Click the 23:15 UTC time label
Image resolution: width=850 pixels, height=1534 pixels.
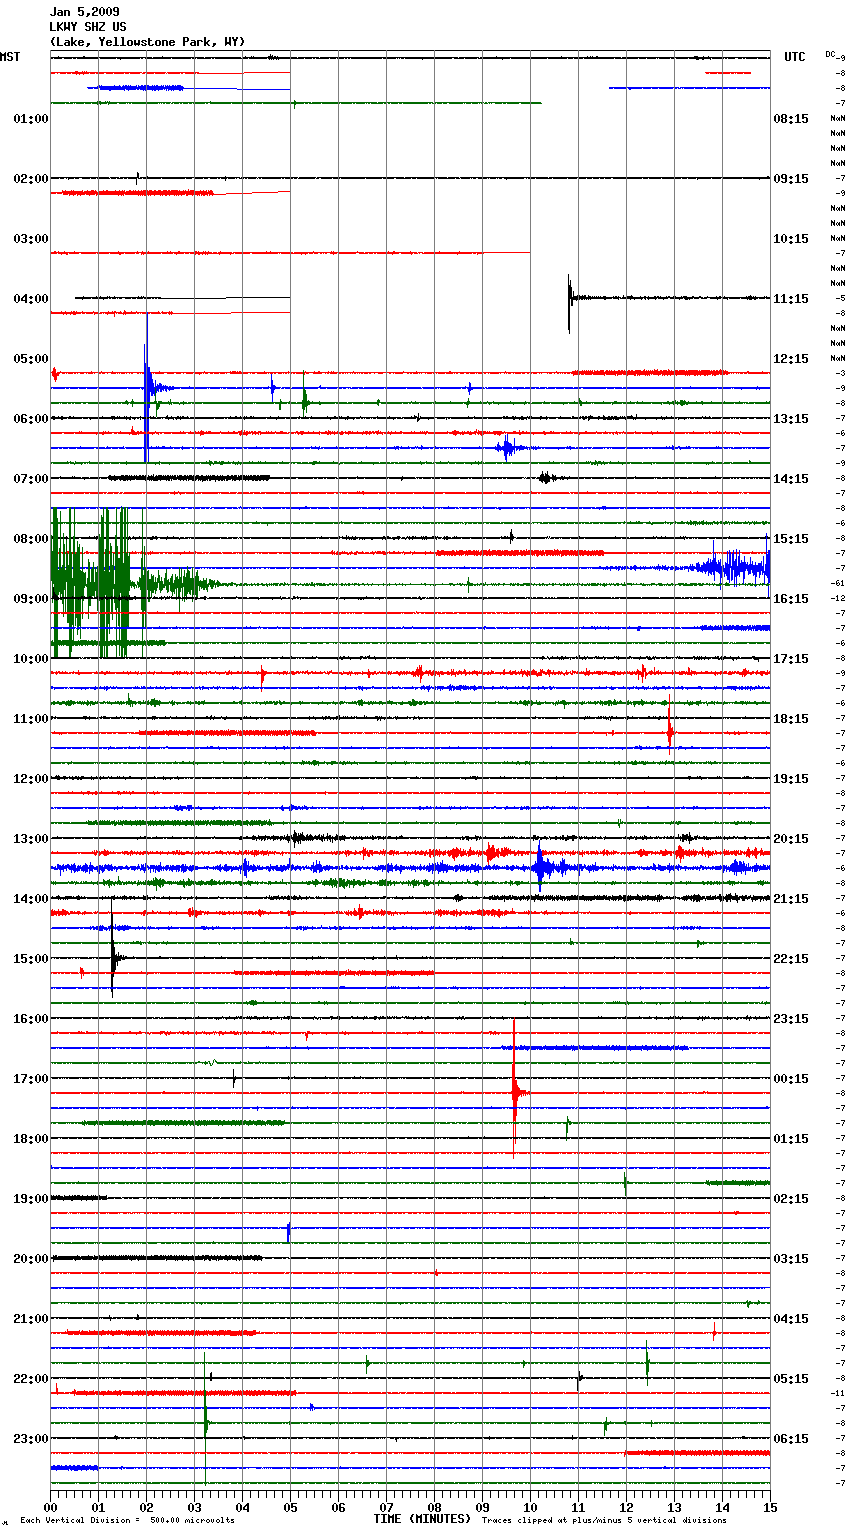(791, 1019)
